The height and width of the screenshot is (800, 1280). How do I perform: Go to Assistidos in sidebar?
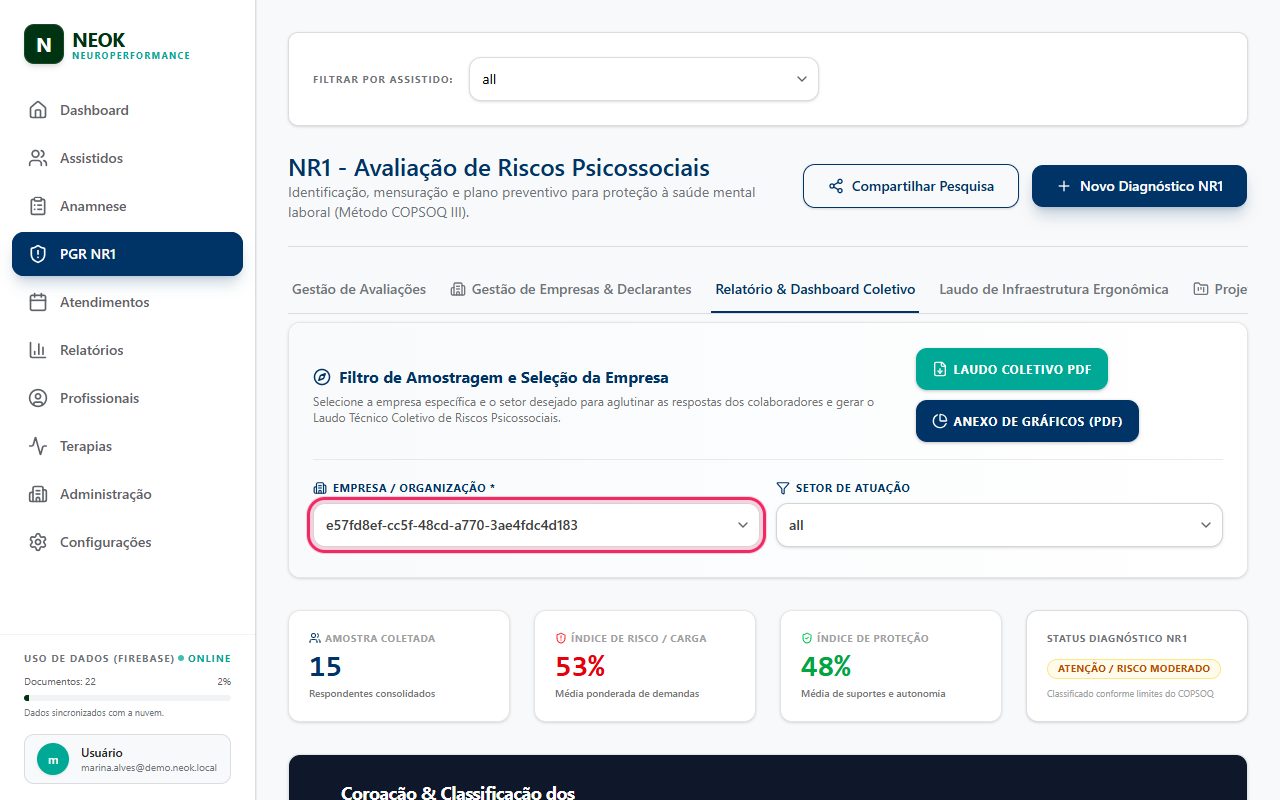point(127,158)
